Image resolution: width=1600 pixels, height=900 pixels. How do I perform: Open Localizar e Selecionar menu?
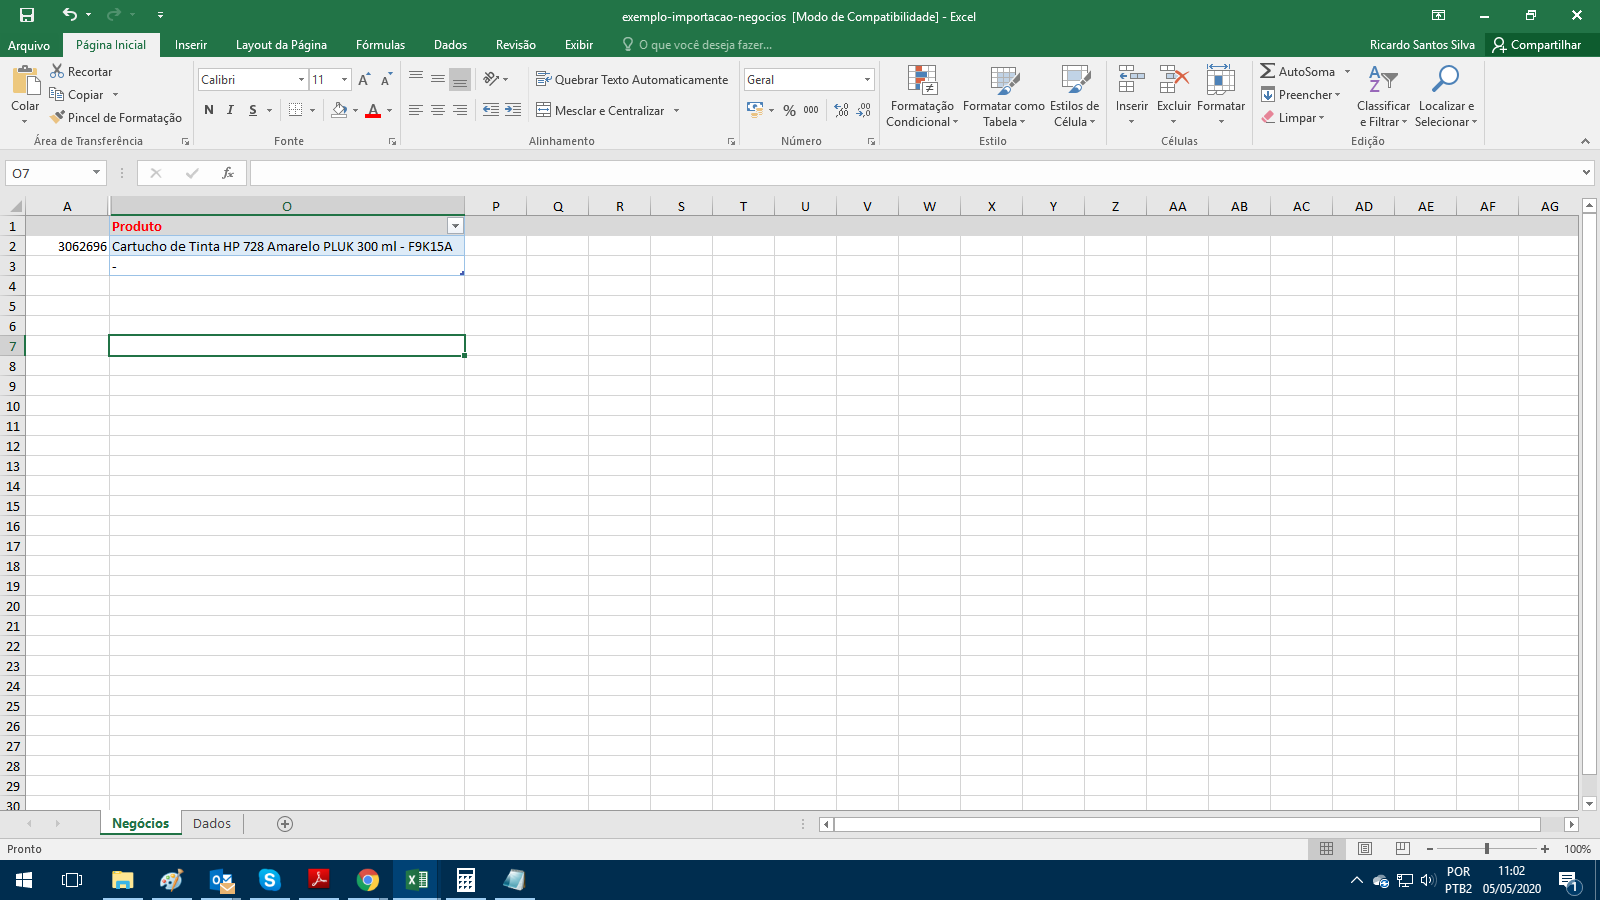pos(1446,96)
